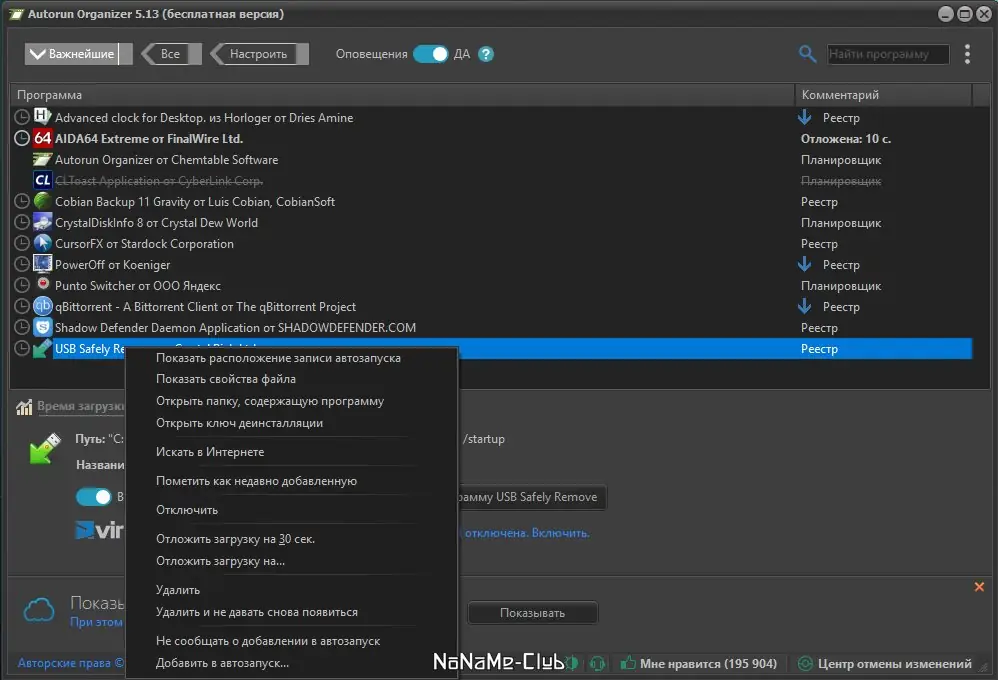Click the 'Отложена: 10 с.' comment cell
The image size is (998, 680).
click(846, 139)
